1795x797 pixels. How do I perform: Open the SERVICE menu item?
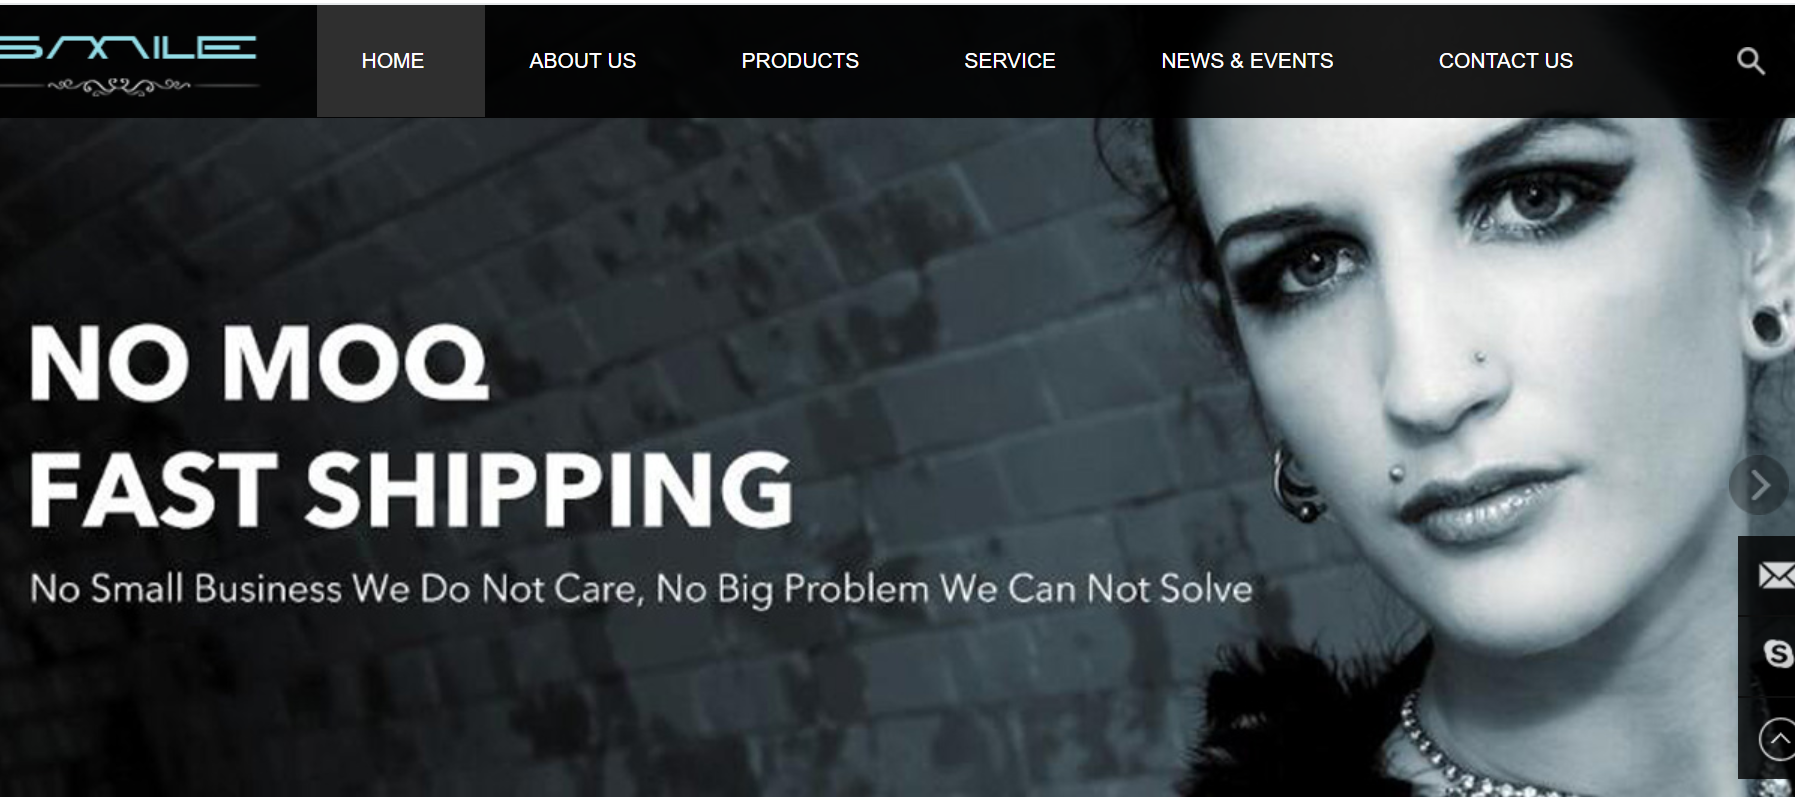(1010, 61)
